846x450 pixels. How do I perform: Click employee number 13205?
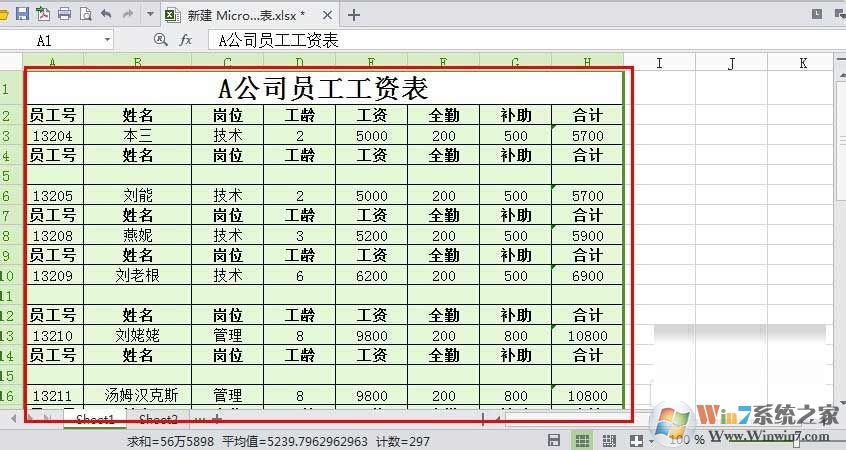click(53, 195)
